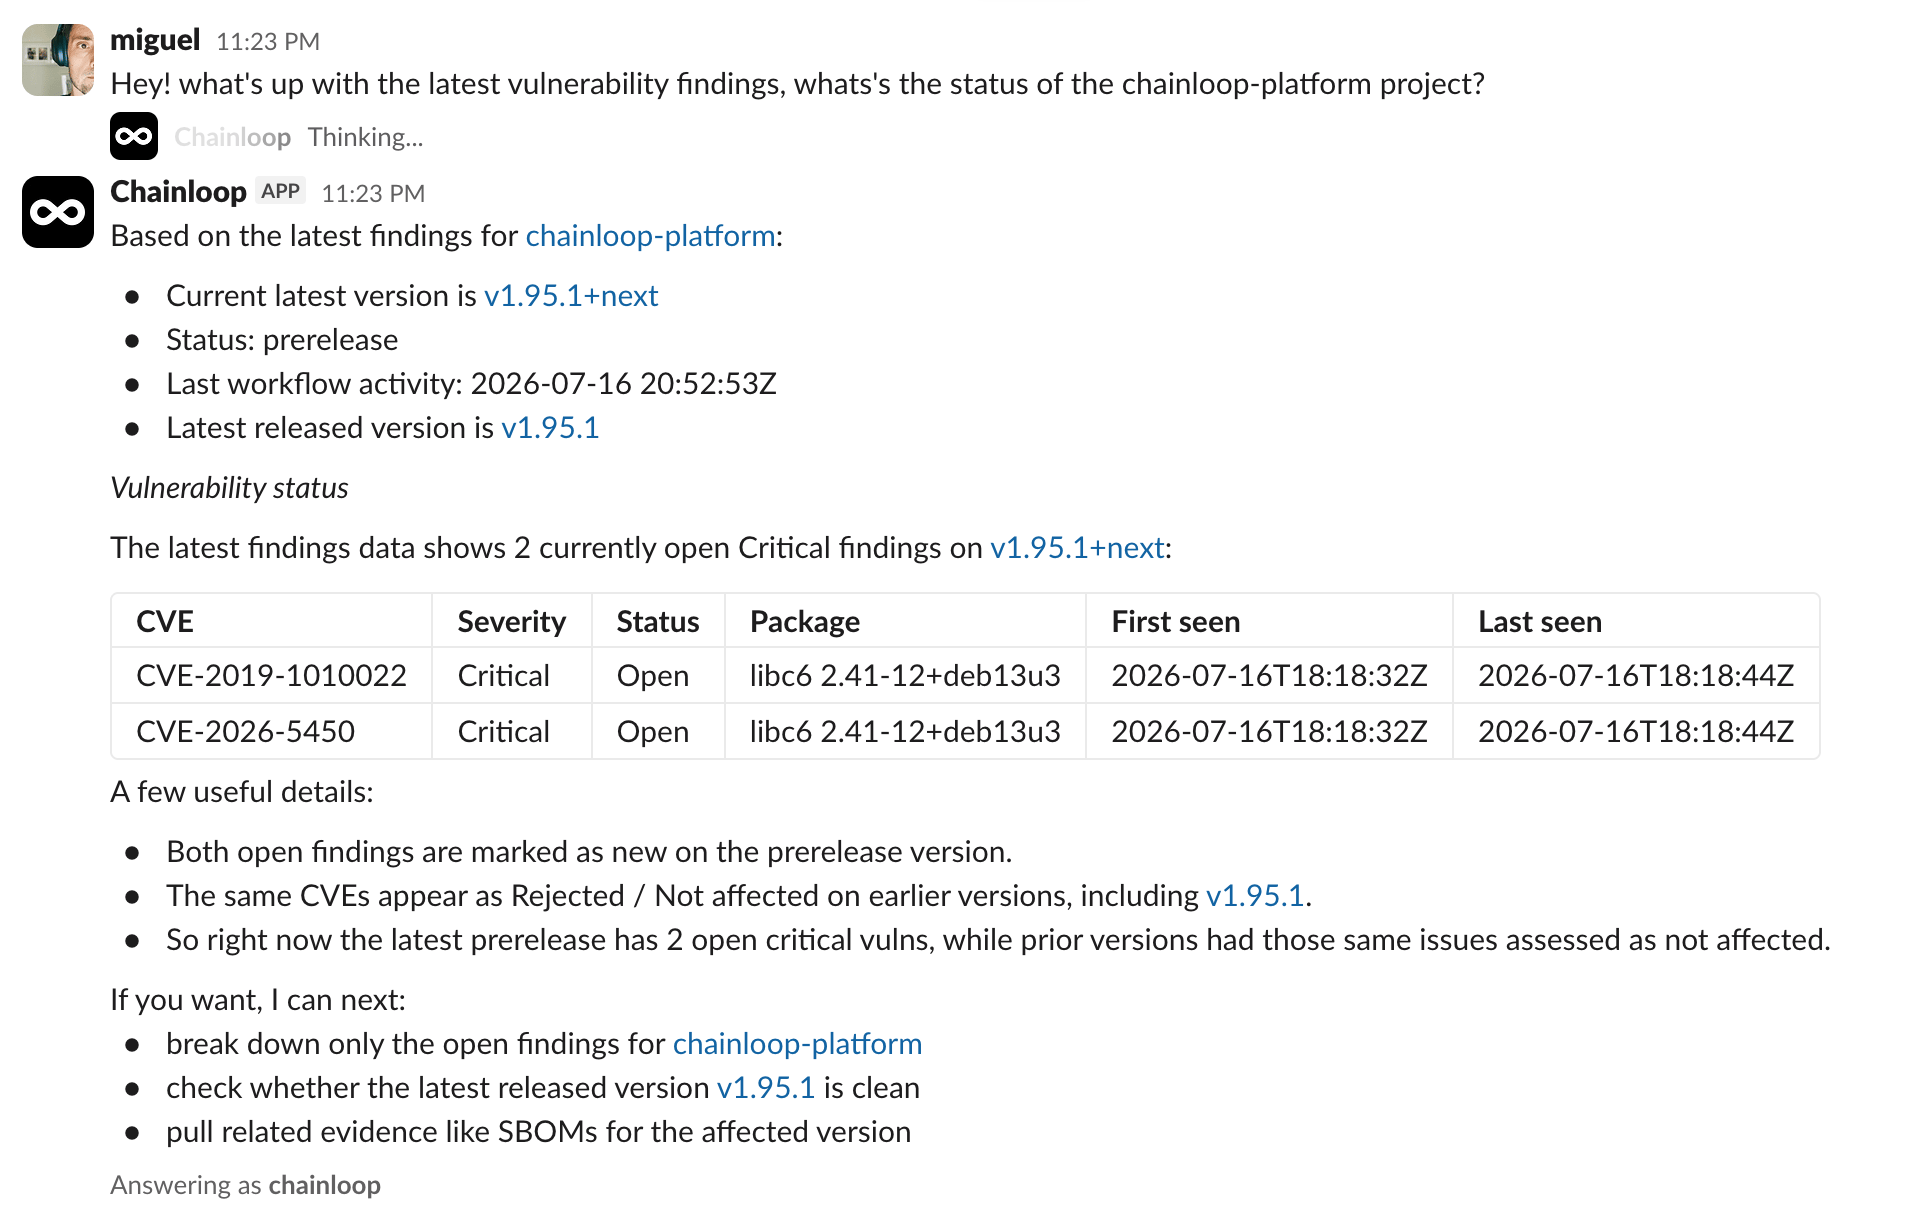
Task: Click the APP badge next to Chainloop
Action: [281, 191]
